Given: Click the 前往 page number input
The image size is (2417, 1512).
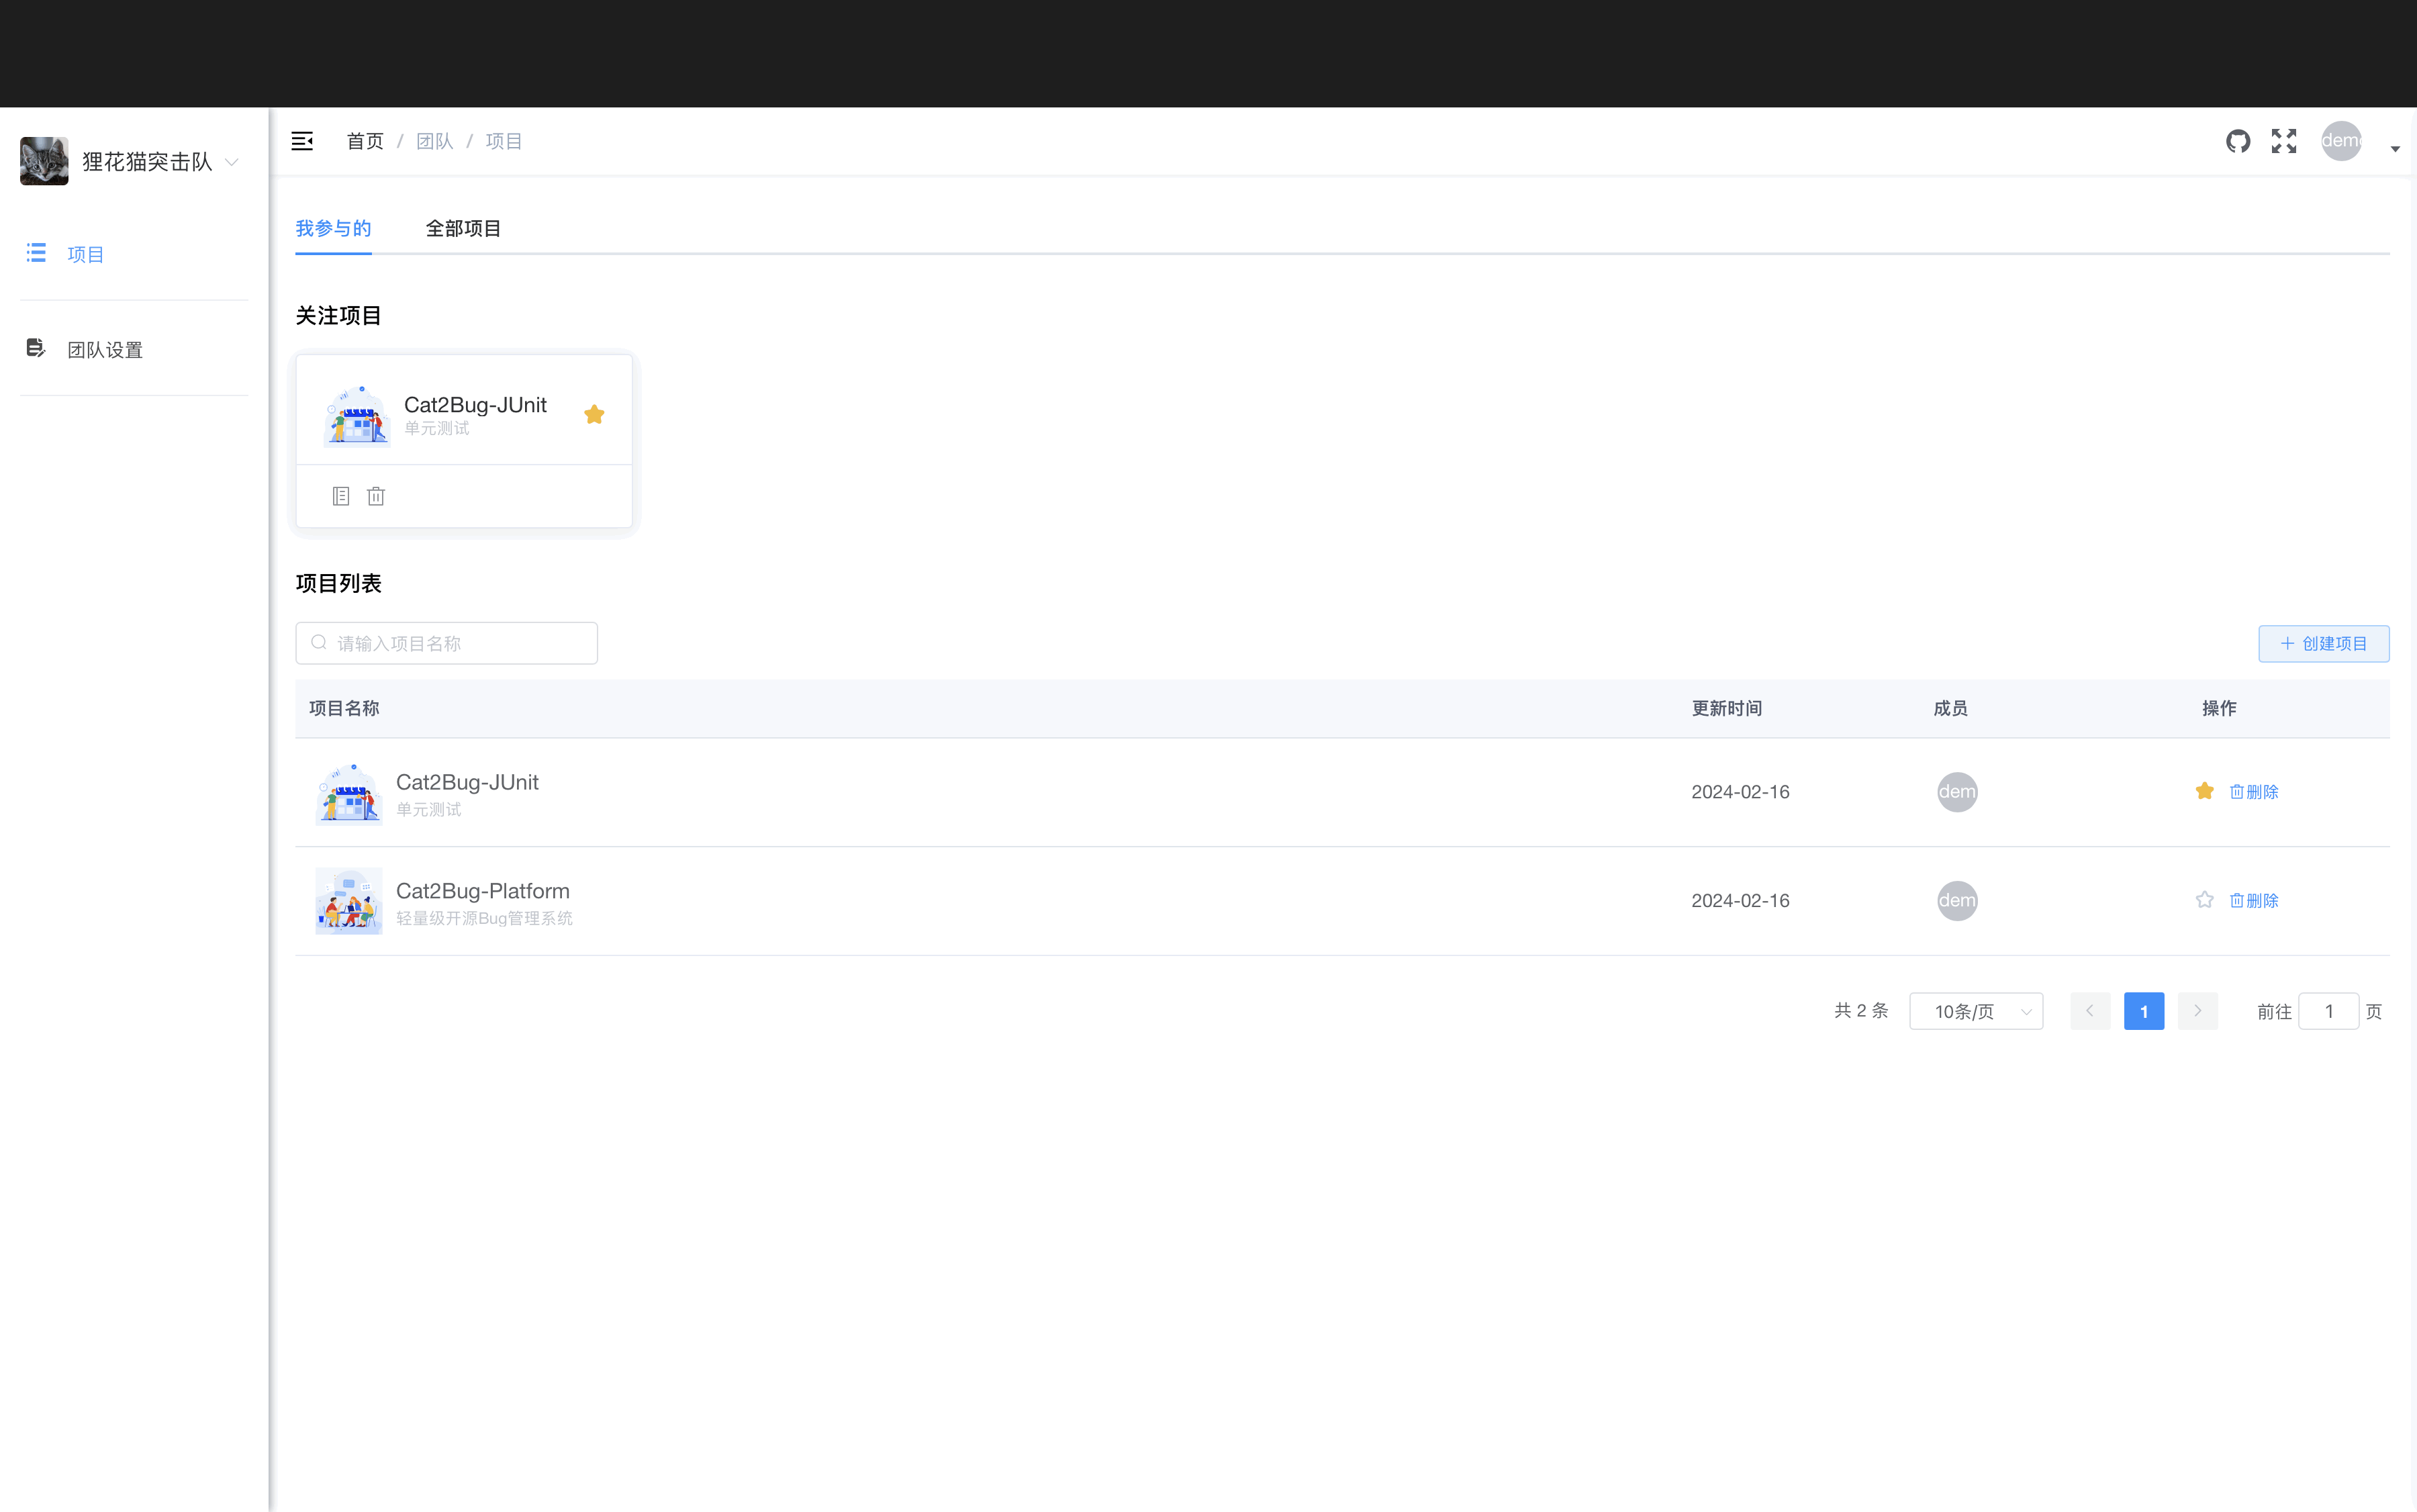Looking at the screenshot, I should point(2329,1011).
